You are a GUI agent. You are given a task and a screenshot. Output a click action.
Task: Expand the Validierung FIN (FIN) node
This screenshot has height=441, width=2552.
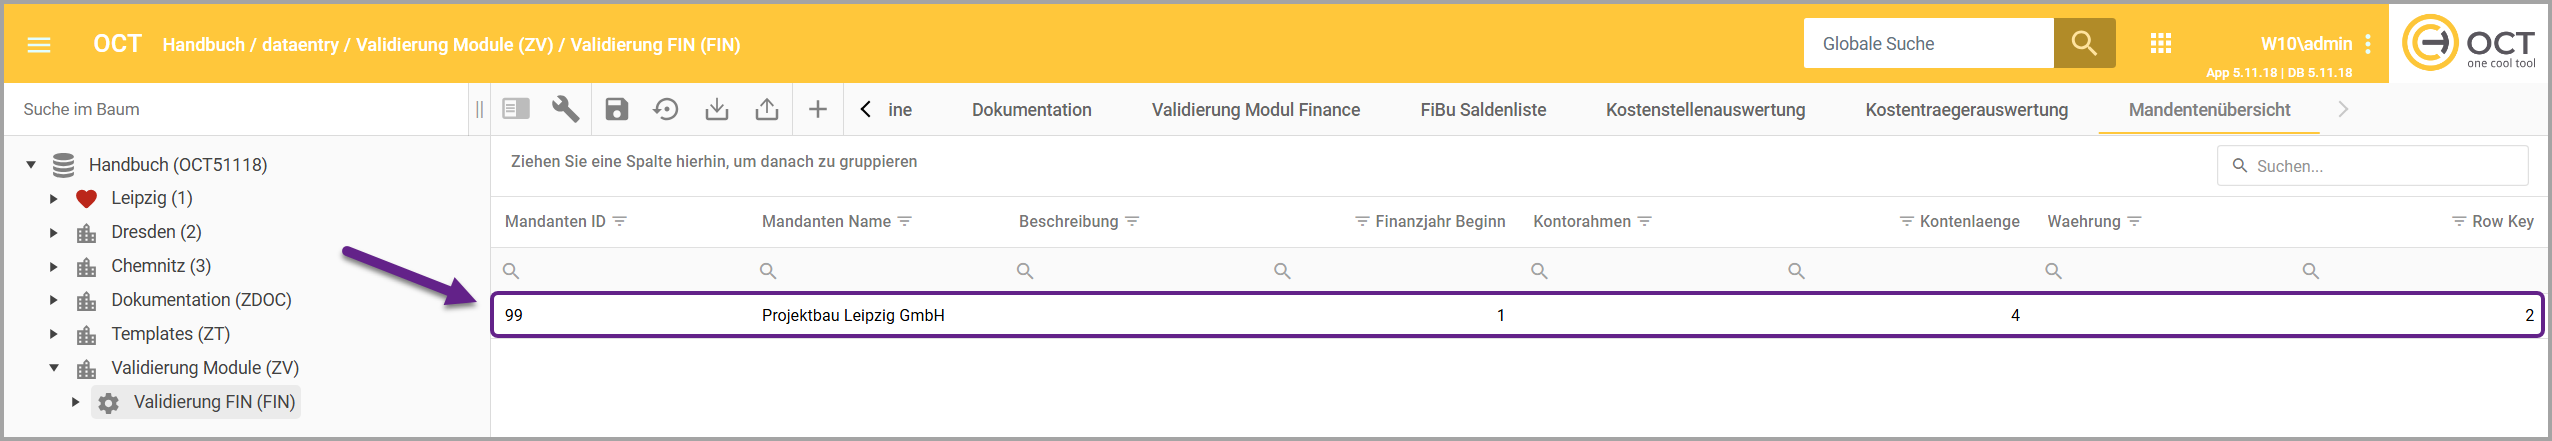click(x=75, y=402)
